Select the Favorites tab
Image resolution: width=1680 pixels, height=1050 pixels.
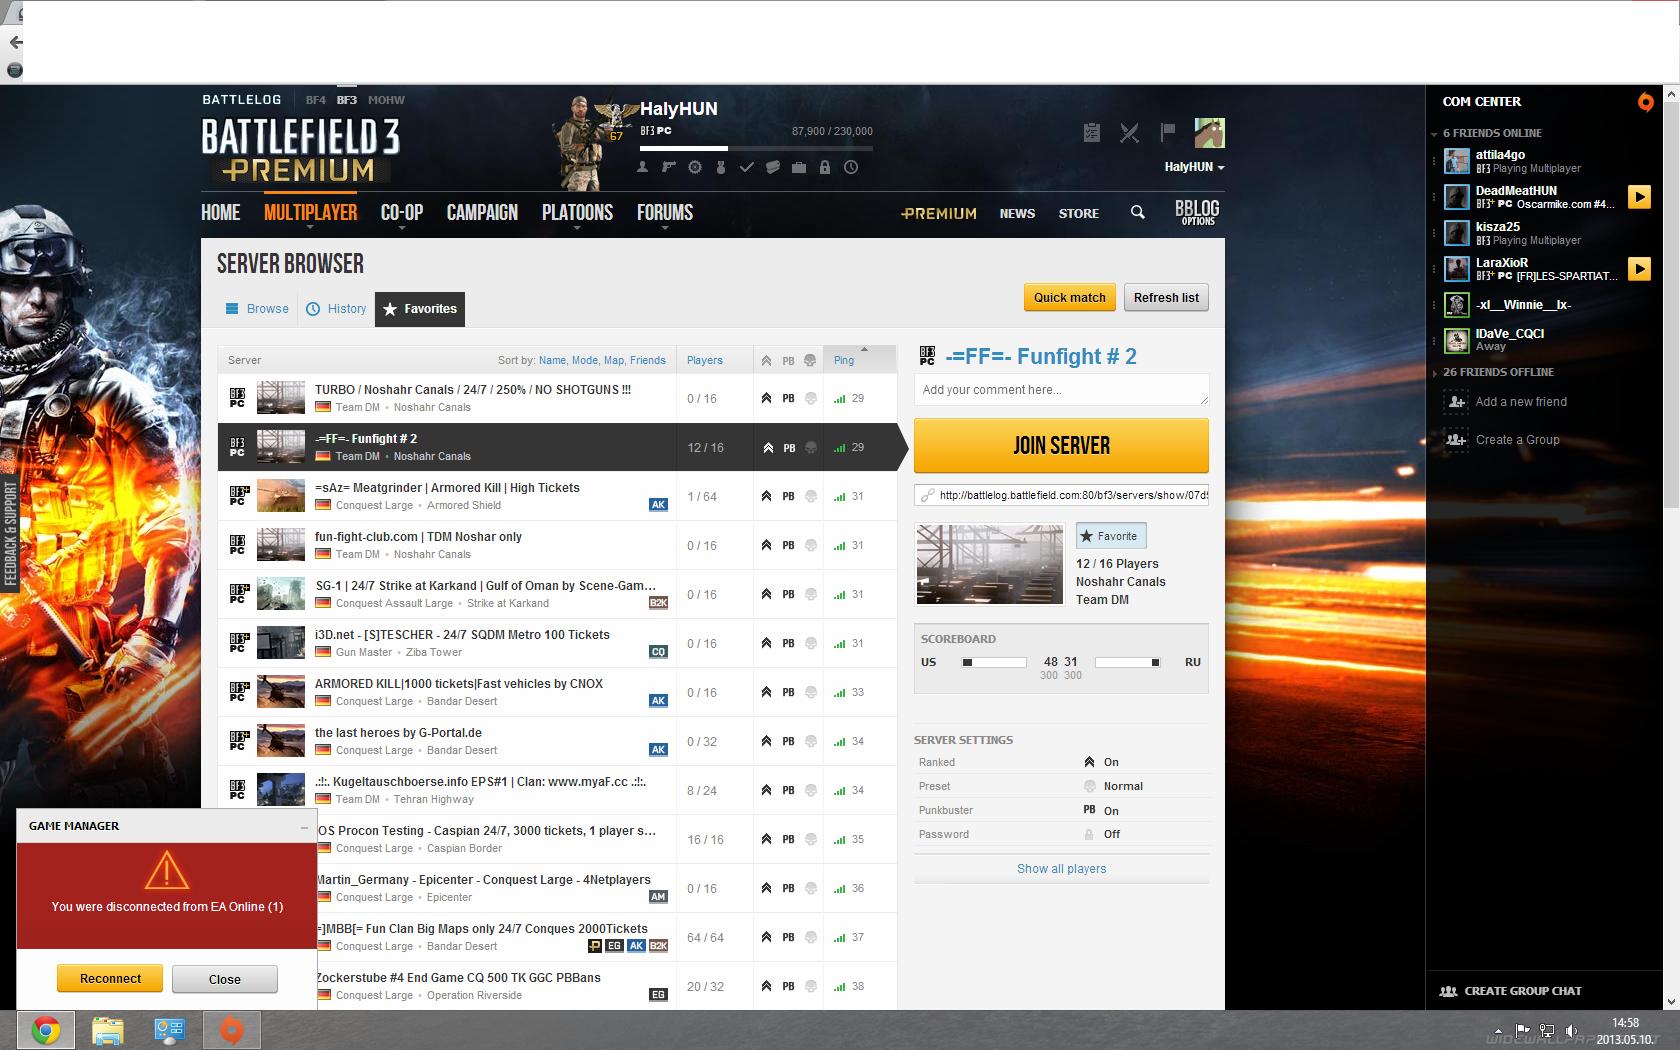[420, 309]
